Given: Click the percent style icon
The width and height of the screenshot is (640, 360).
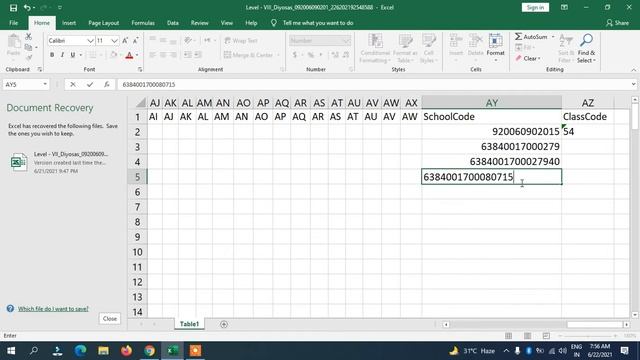Looking at the screenshot, I should click(x=311, y=55).
